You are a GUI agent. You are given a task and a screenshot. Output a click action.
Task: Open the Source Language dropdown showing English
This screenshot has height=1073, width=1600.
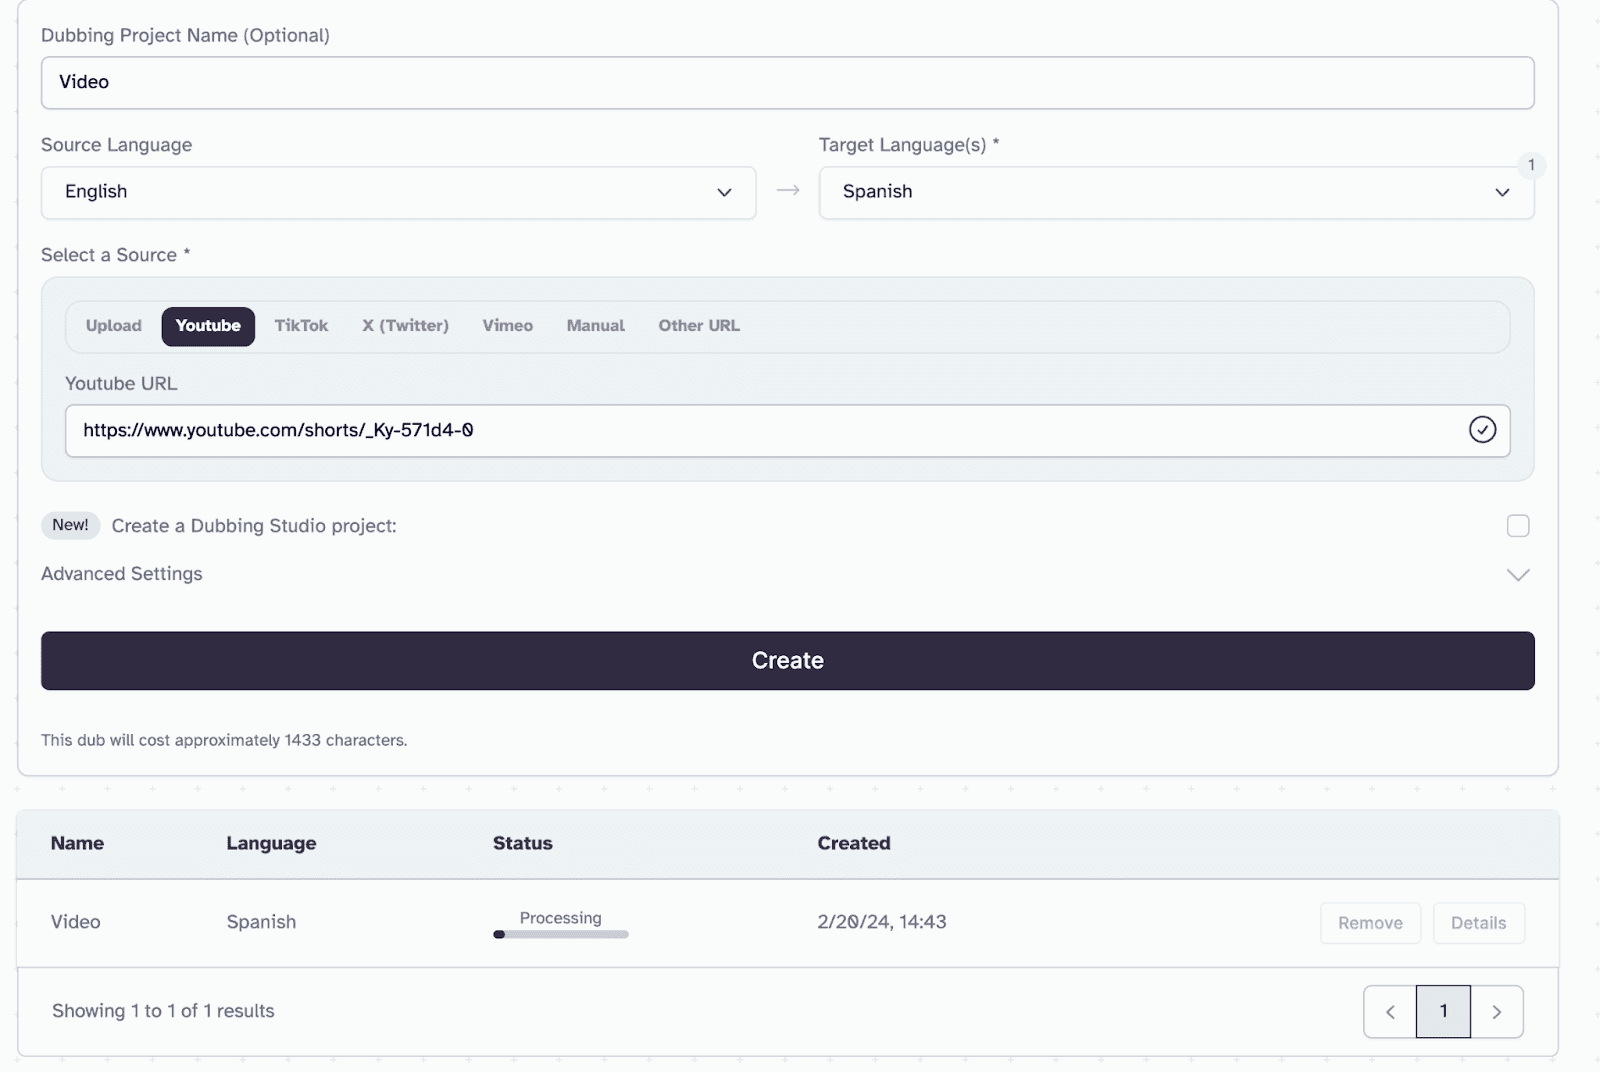click(x=398, y=192)
